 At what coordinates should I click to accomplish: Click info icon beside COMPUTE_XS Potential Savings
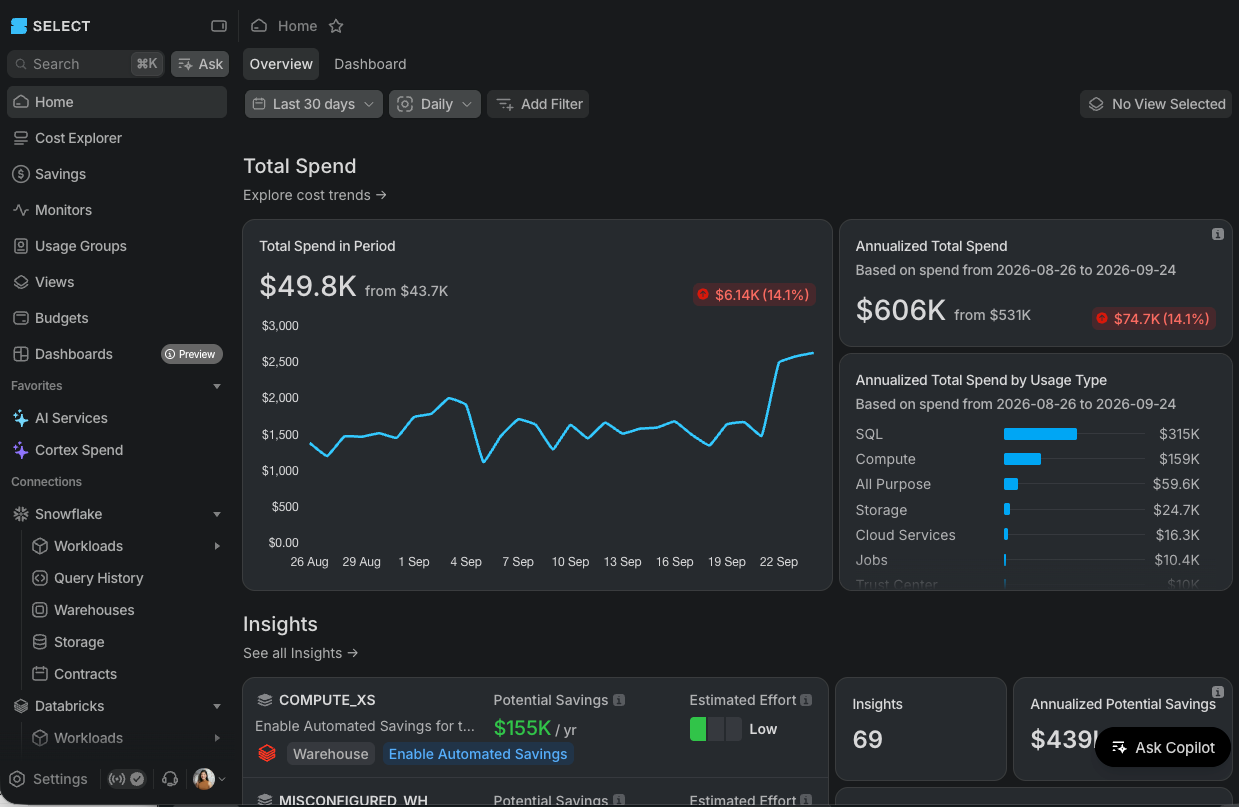coord(619,700)
